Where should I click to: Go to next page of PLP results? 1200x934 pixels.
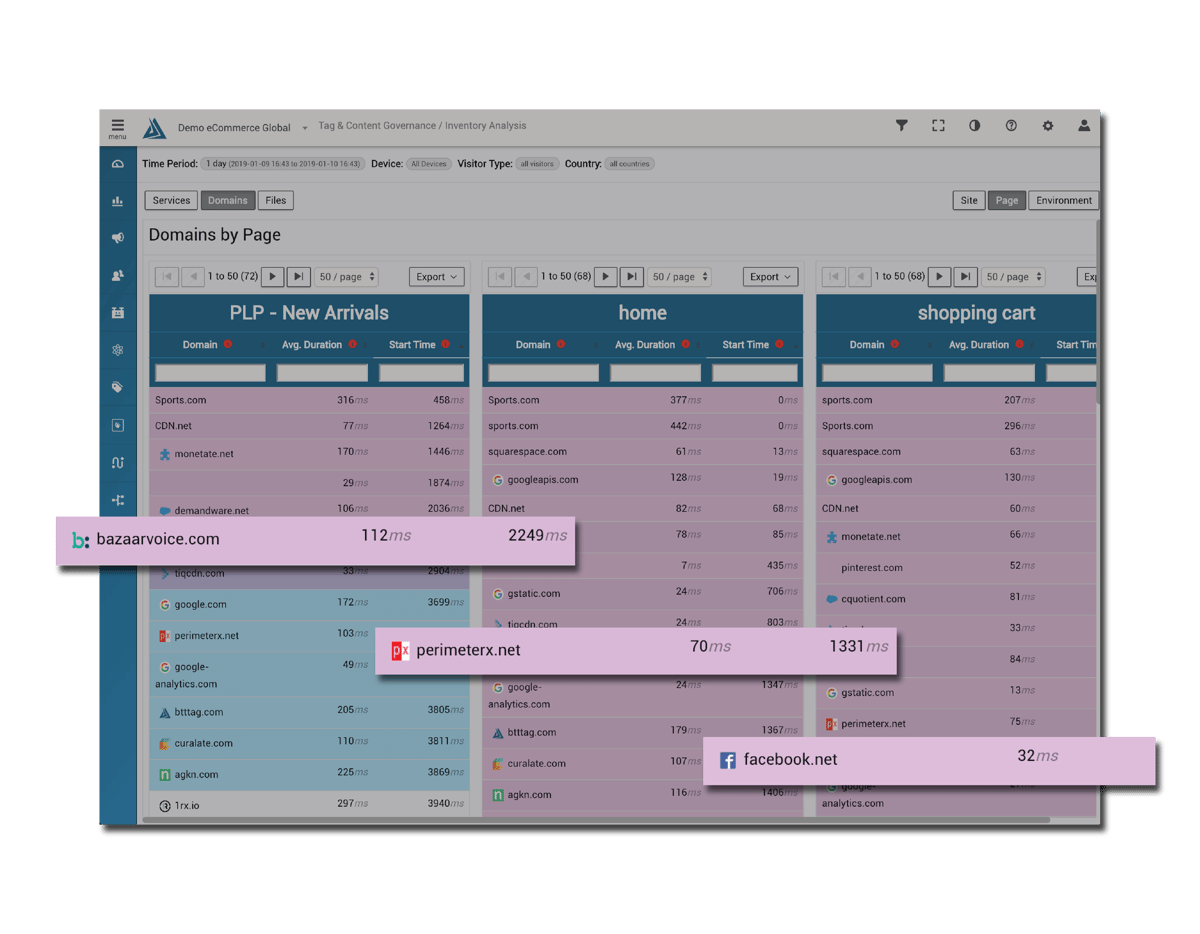[272, 276]
